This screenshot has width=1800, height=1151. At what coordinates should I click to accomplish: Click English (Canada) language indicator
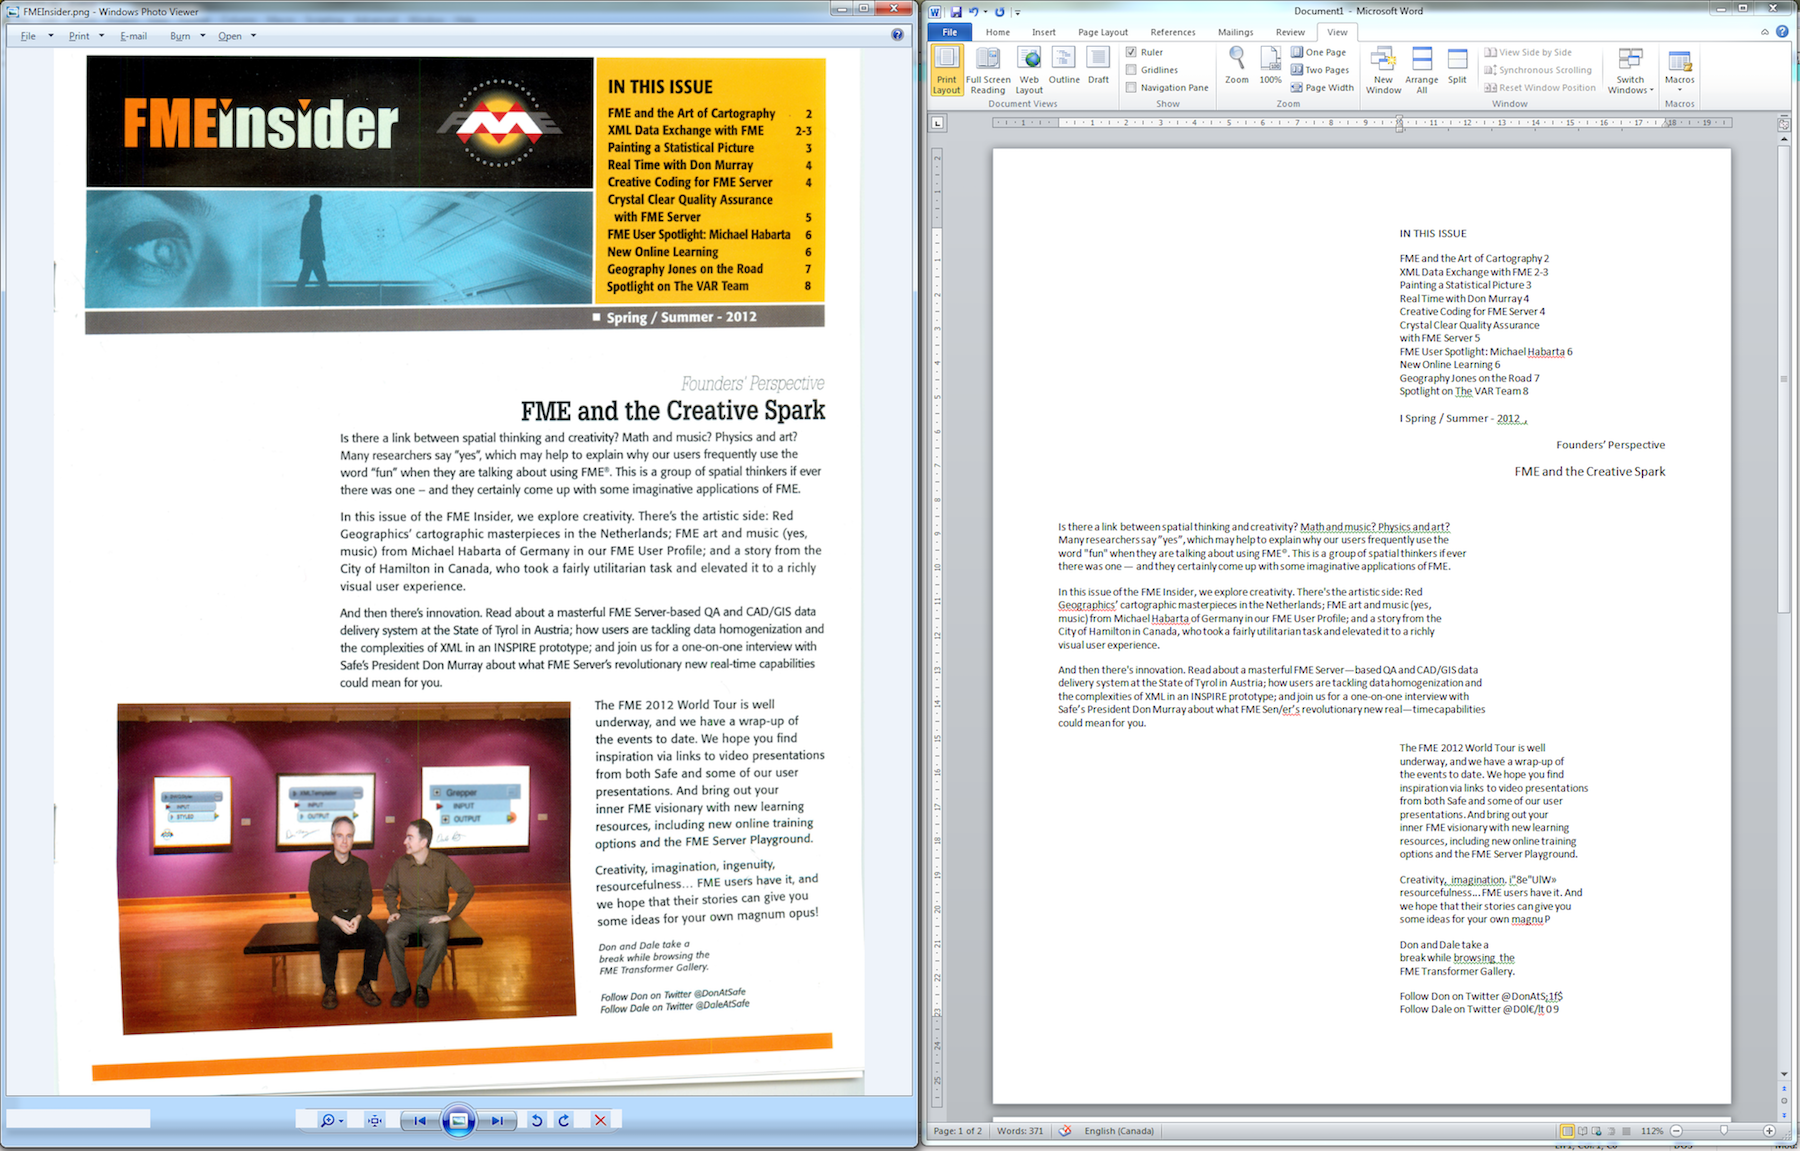pos(1119,1131)
